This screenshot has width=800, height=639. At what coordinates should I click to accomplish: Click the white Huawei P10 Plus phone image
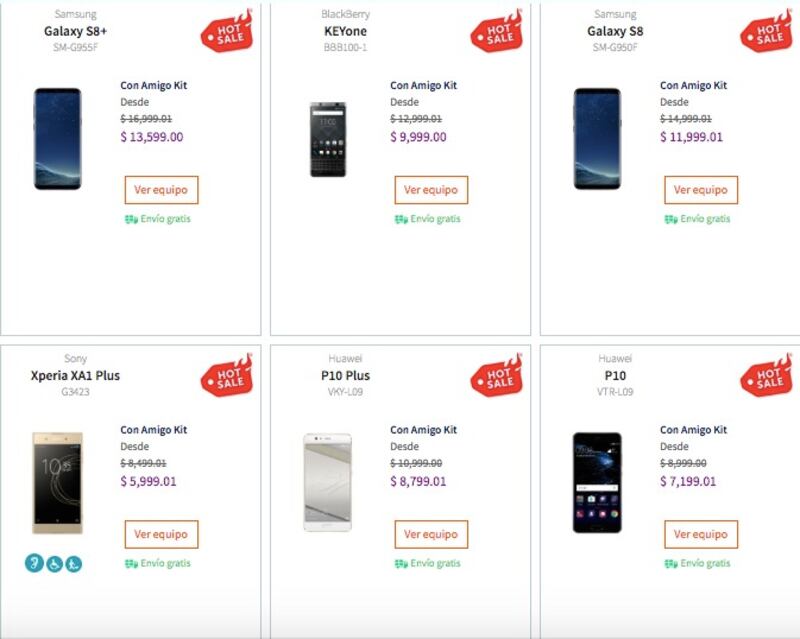(327, 482)
